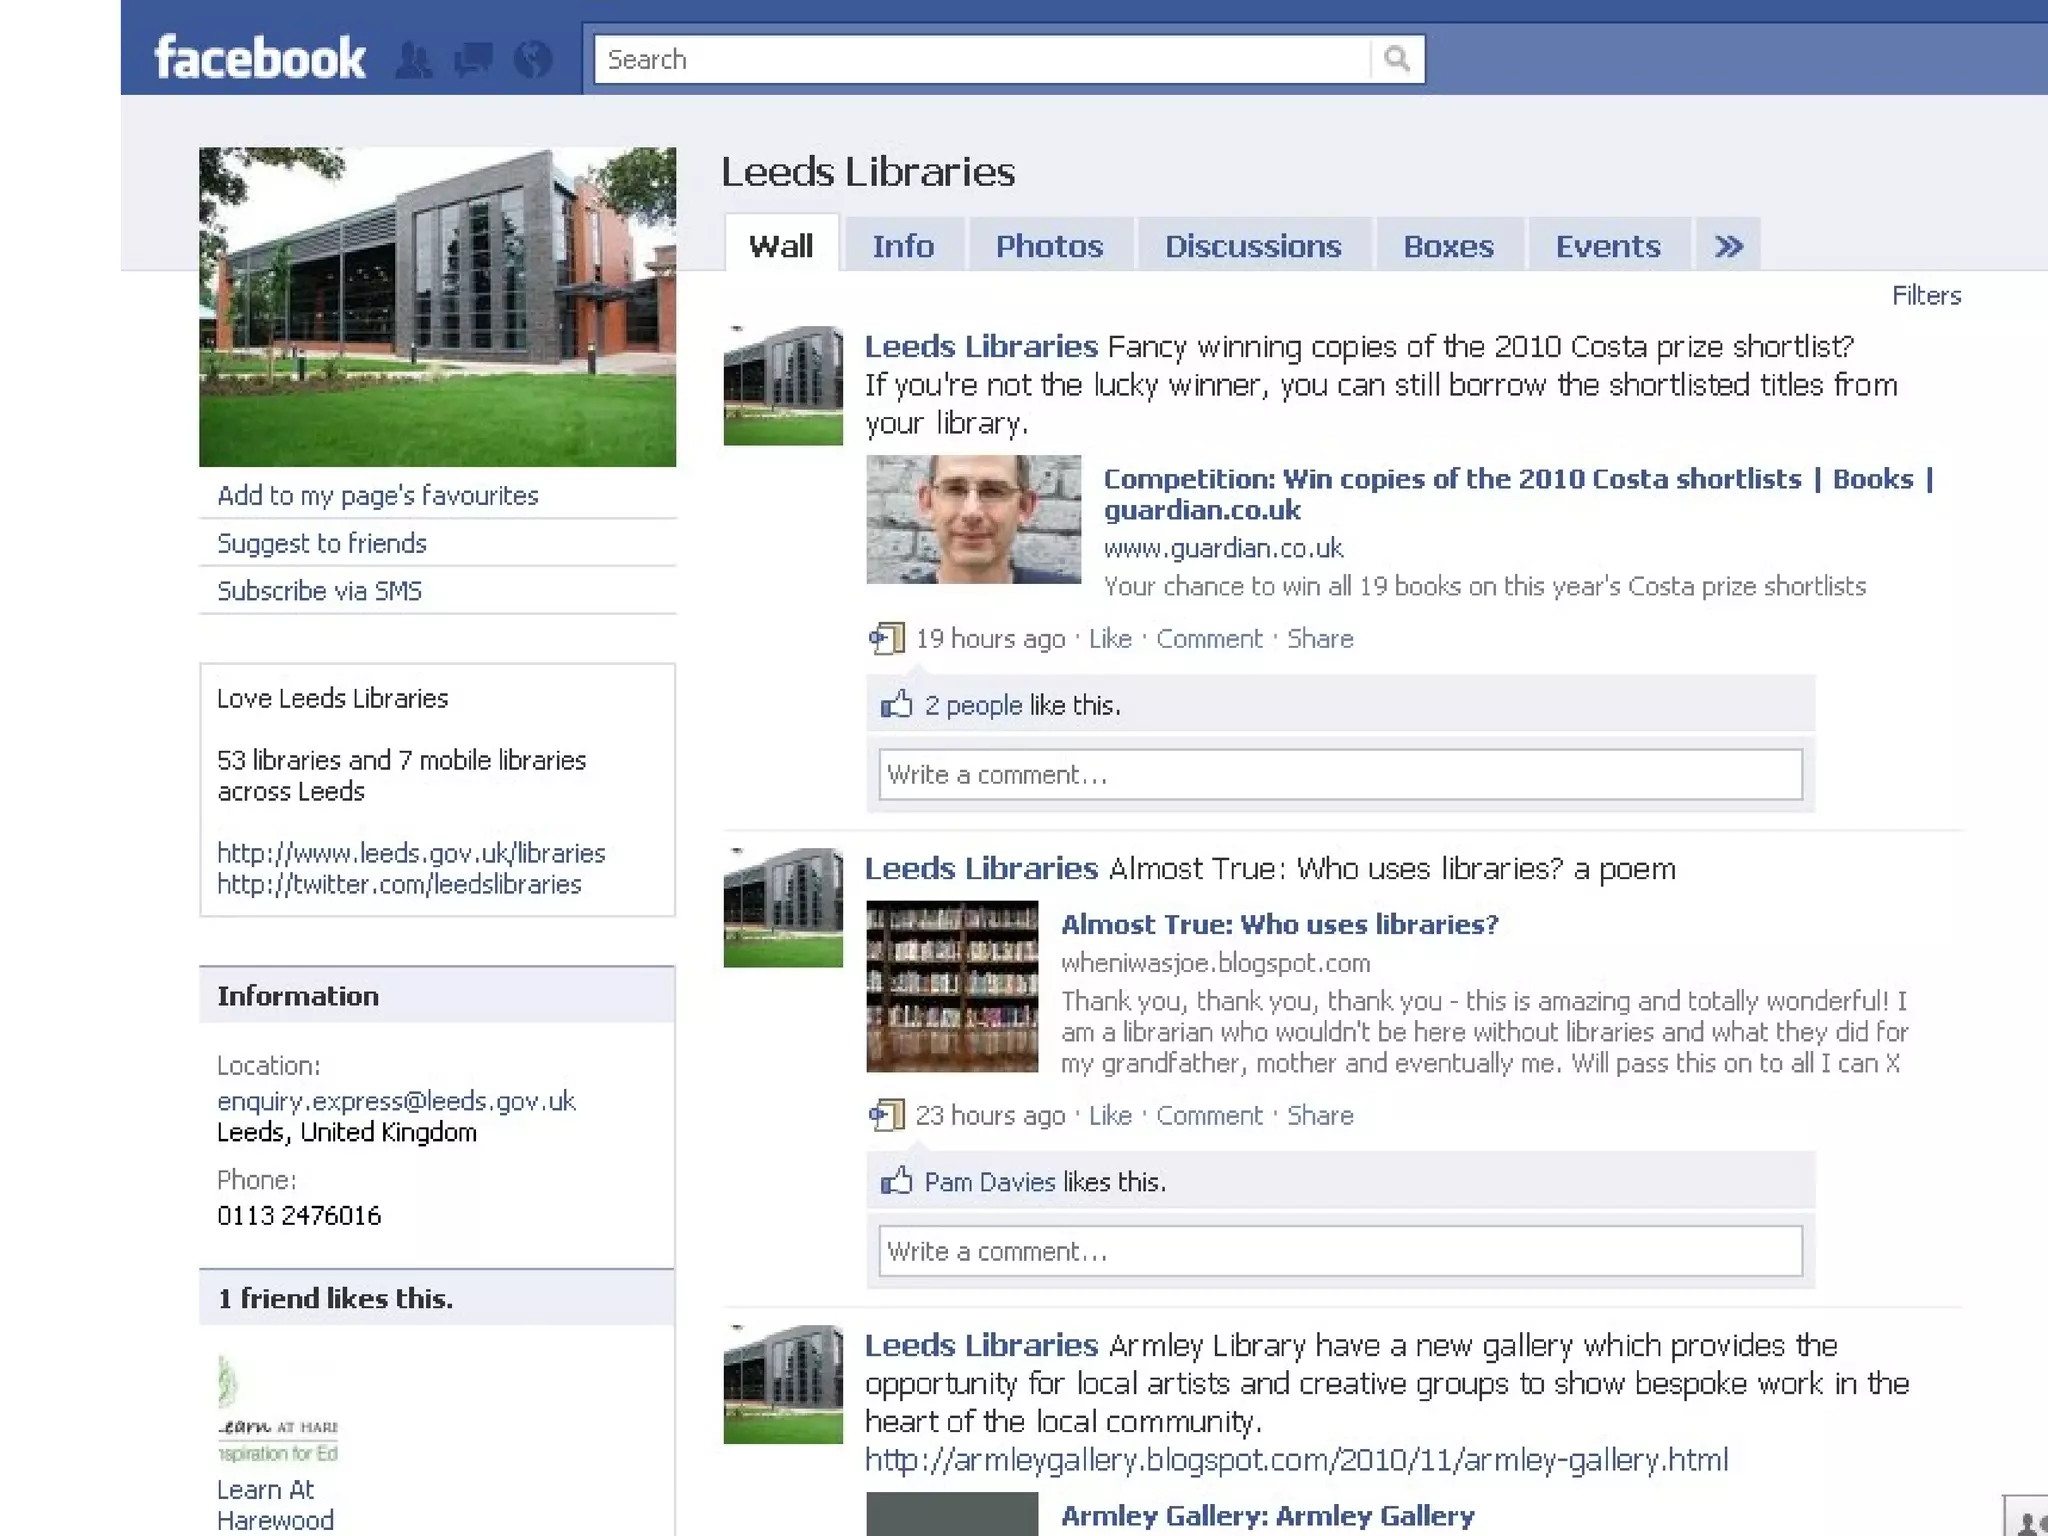Open the bookshelf thumbnail for Almost True
This screenshot has width=2048, height=1536.
[952, 986]
